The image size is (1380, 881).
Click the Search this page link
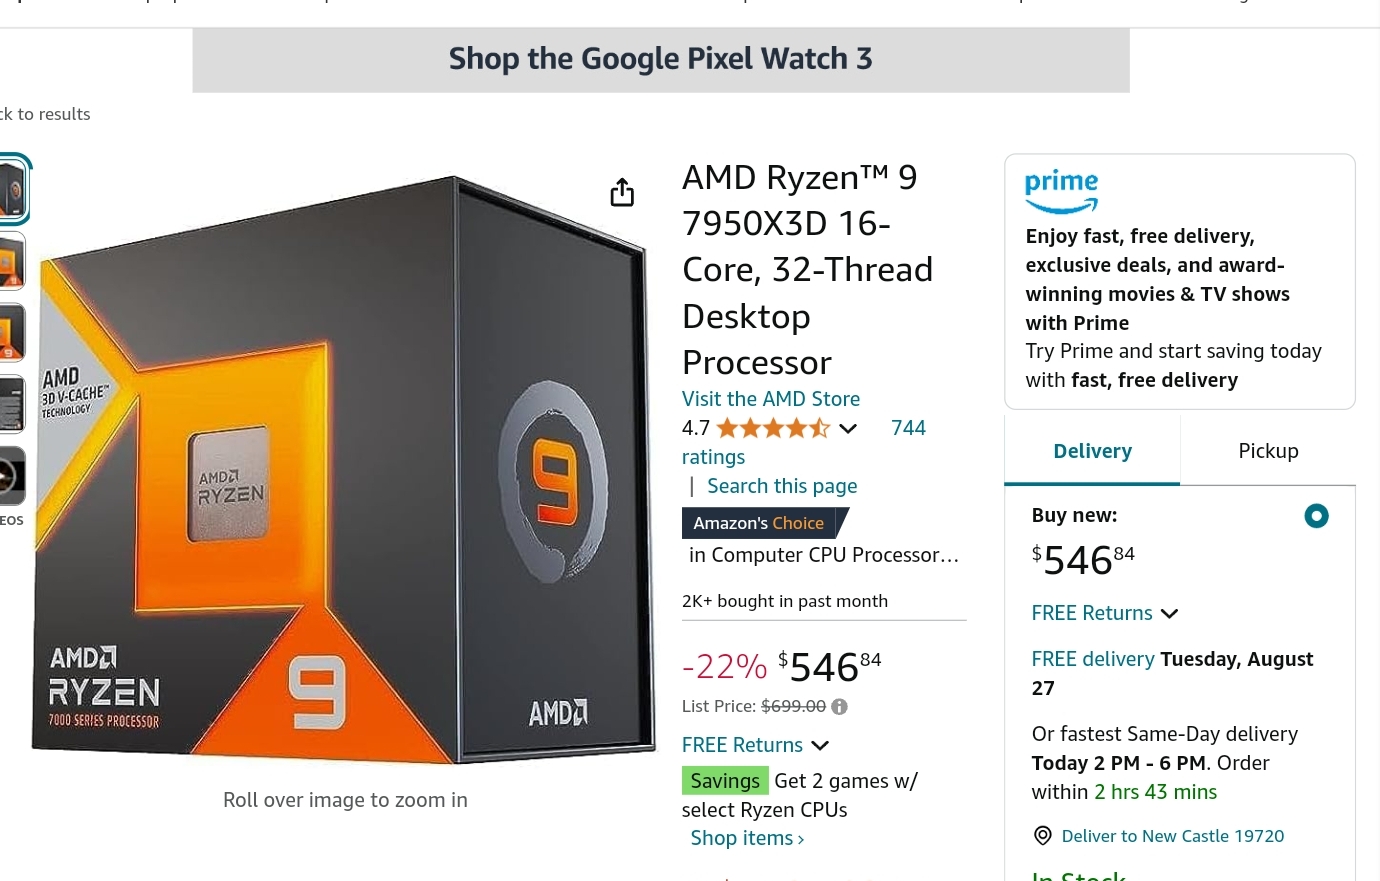coord(782,486)
